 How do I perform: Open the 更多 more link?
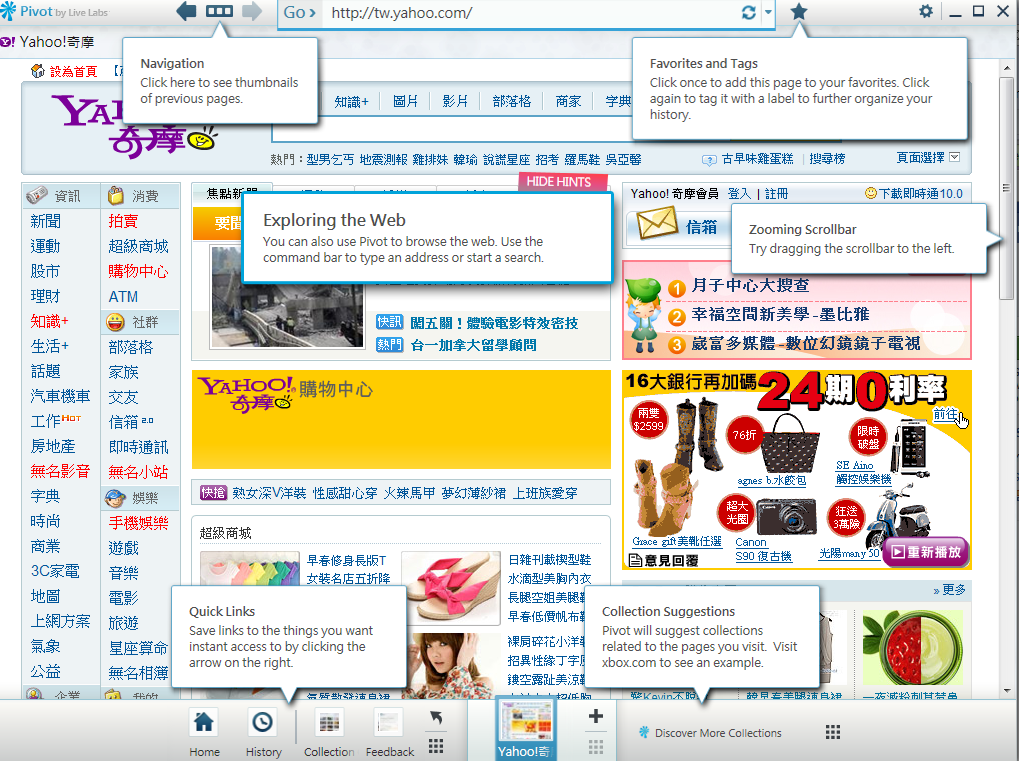tap(949, 589)
